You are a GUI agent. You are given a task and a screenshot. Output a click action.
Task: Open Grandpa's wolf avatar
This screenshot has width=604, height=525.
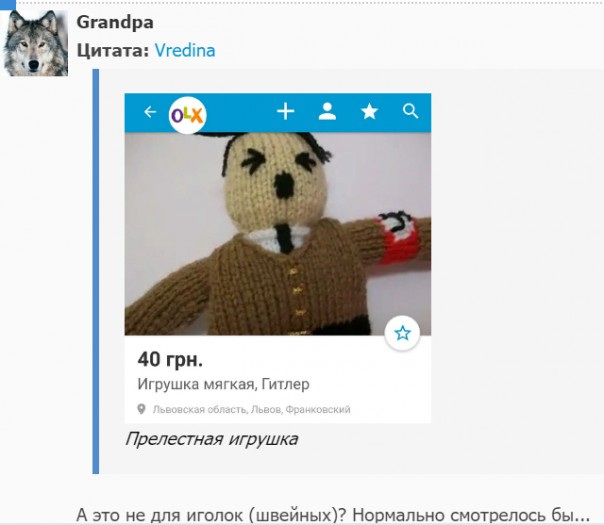[x=36, y=43]
